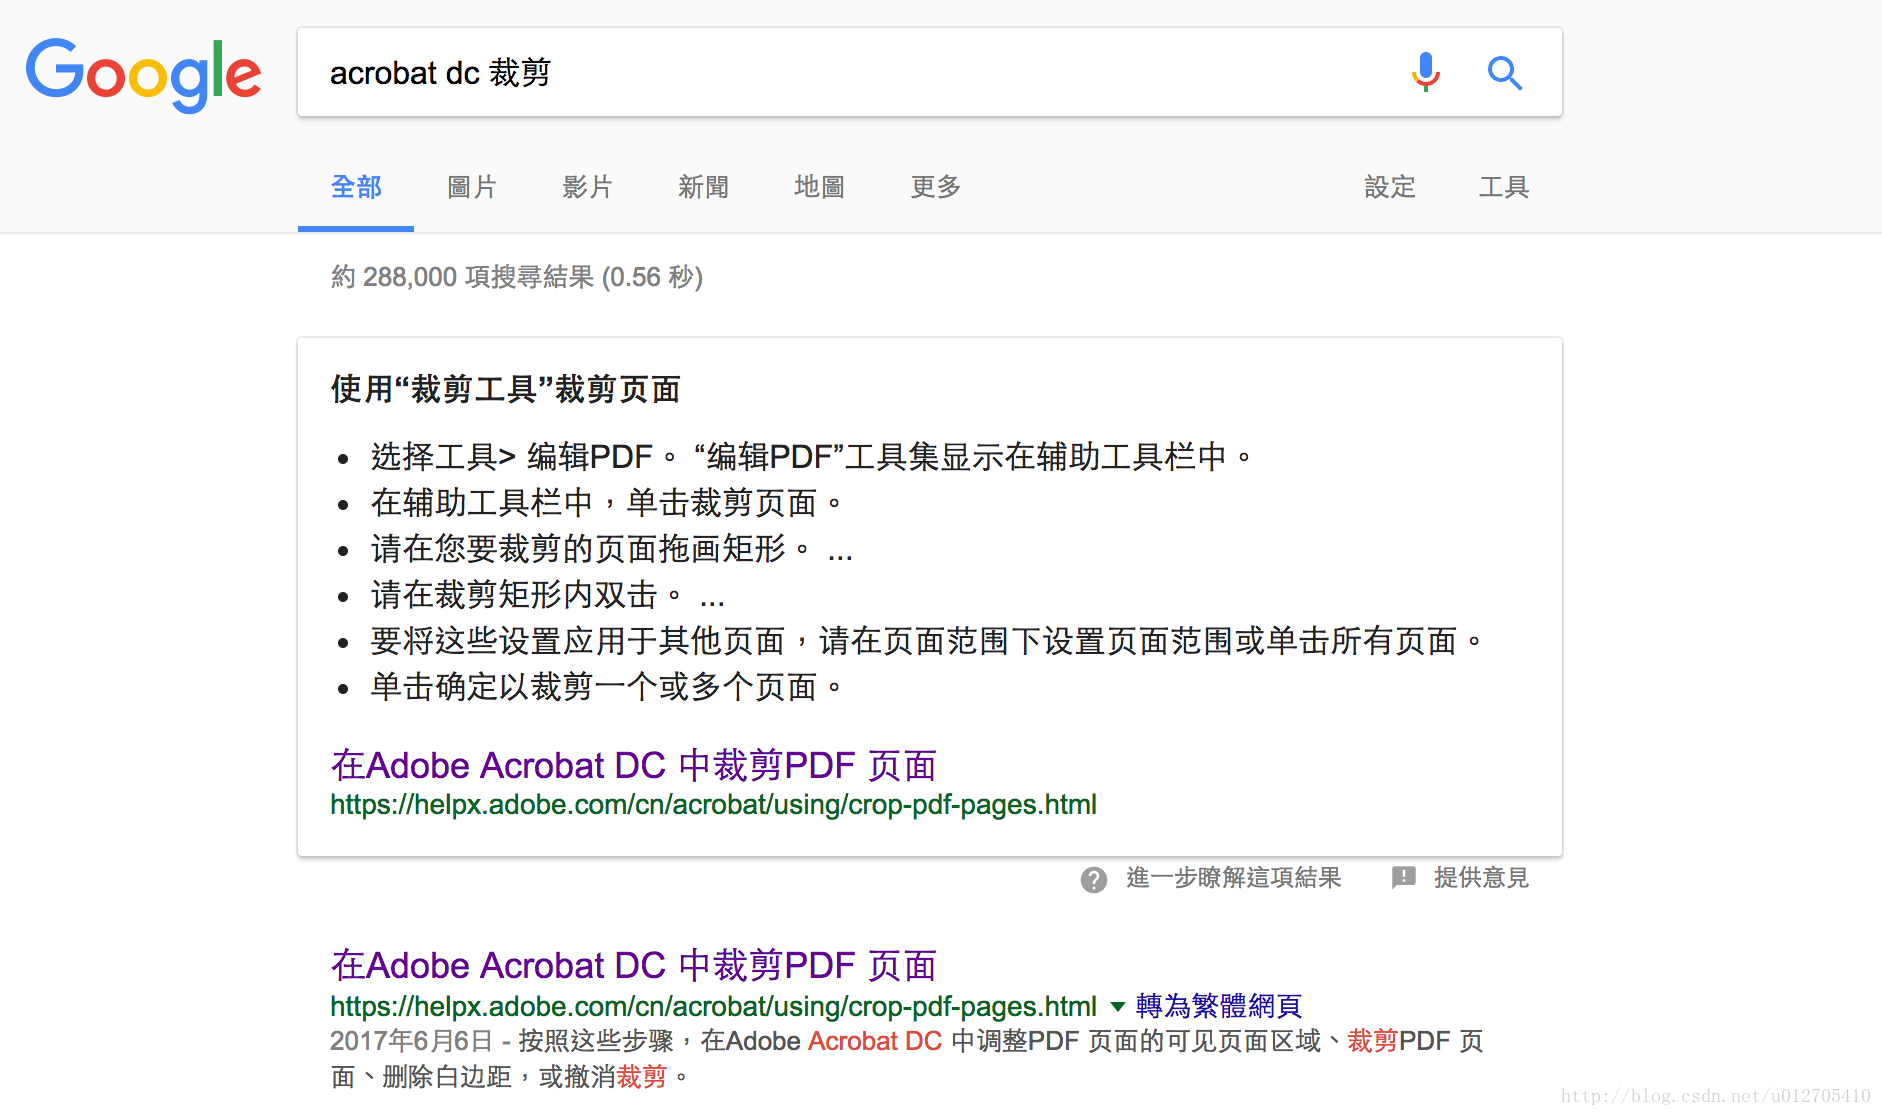Switch to the 影片 tab
Viewport: 1882px width, 1116px height.
pos(588,187)
